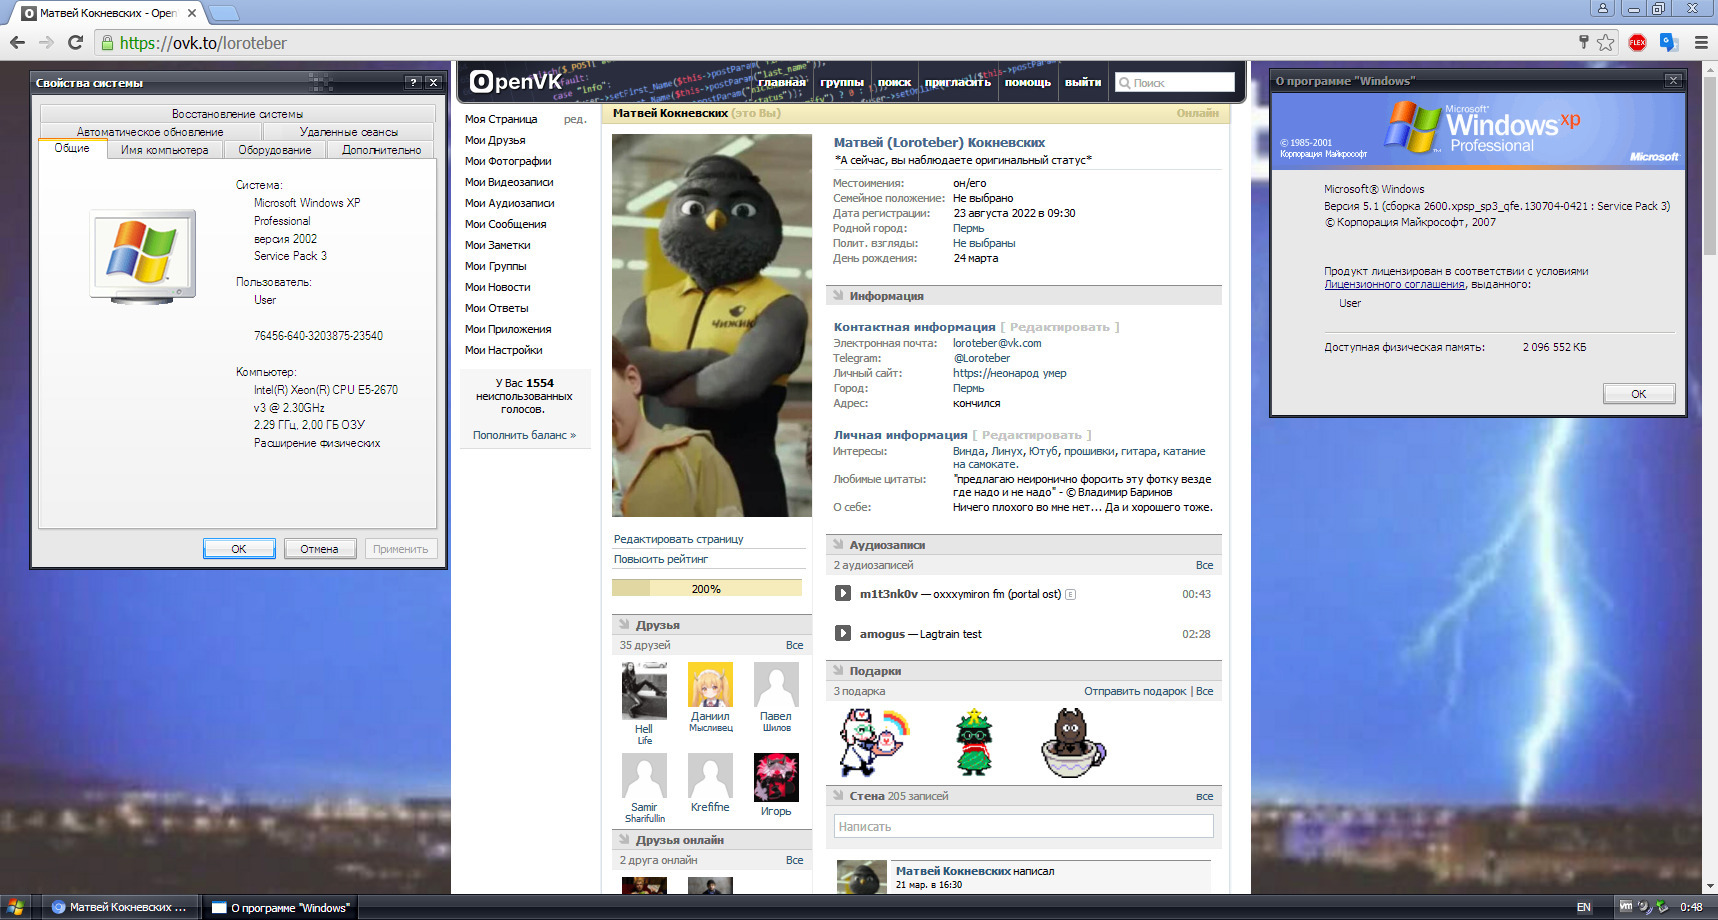Go back with the browser back arrow
This screenshot has width=1718, height=920.
point(18,43)
